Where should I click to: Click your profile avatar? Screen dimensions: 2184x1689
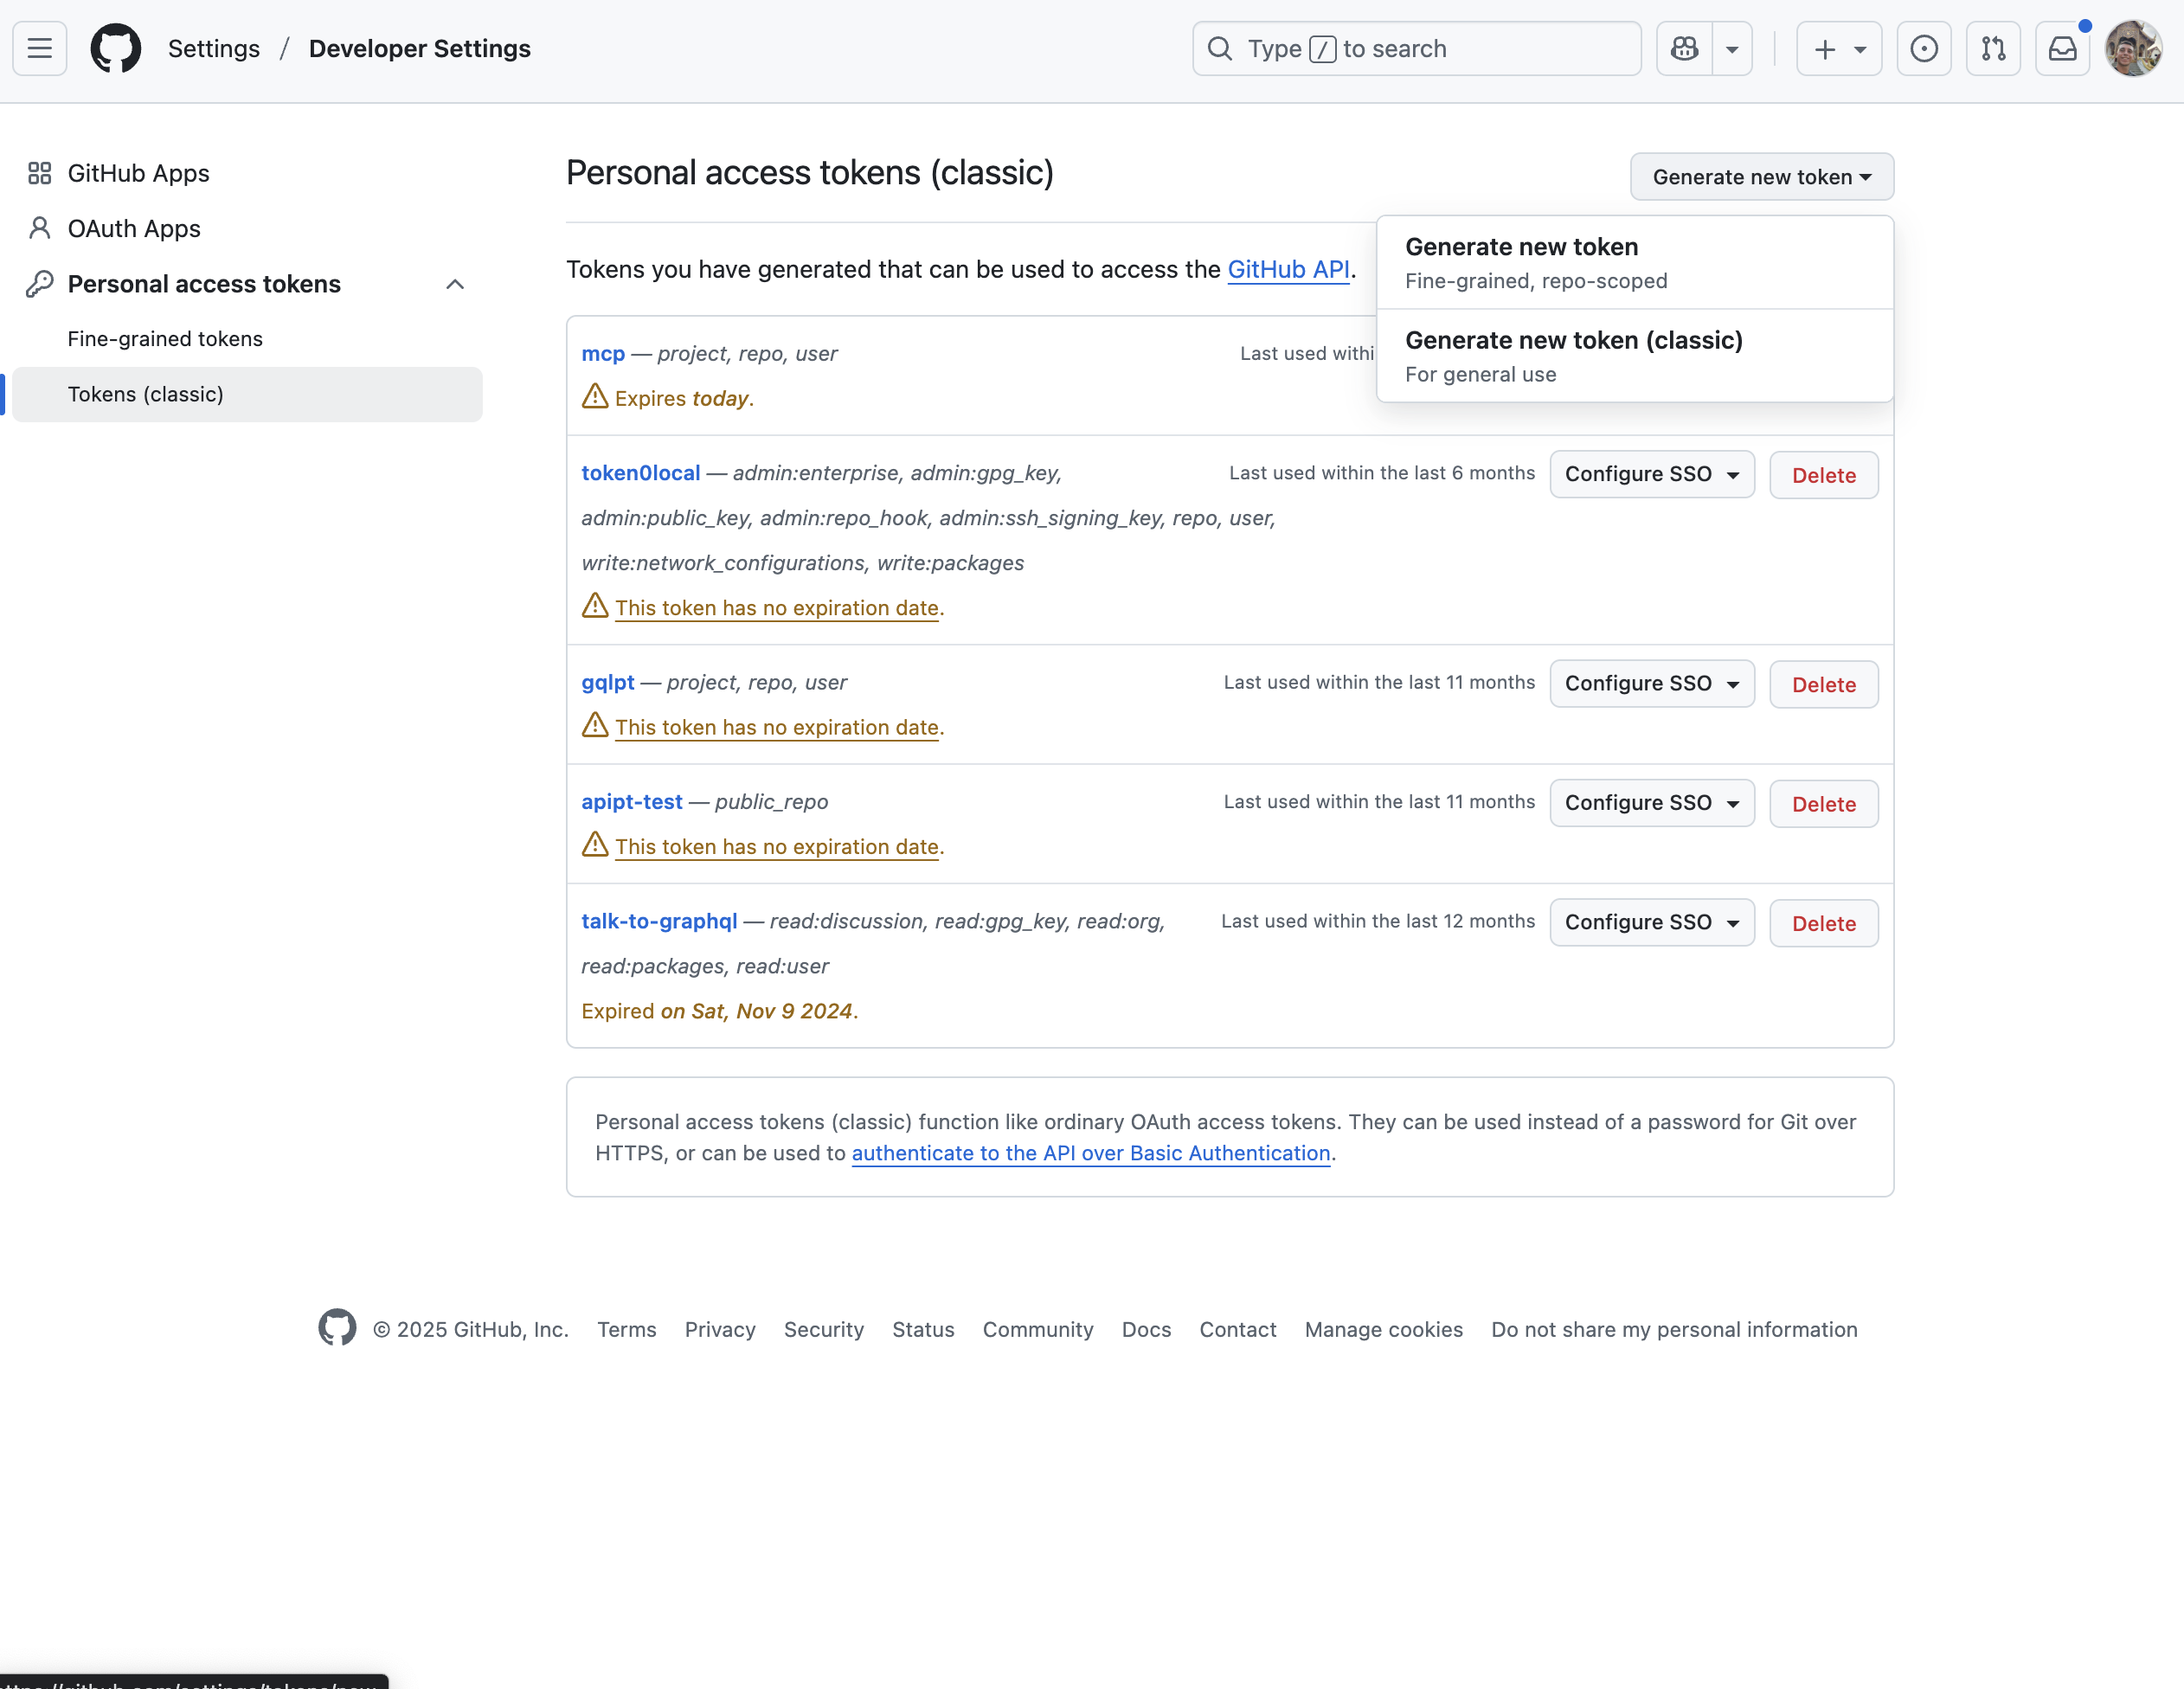click(x=2134, y=48)
